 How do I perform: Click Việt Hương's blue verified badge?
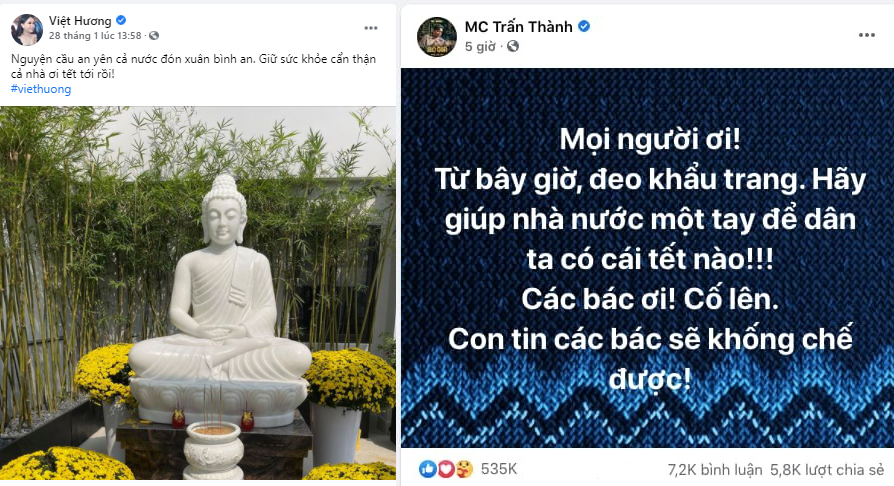(x=121, y=20)
